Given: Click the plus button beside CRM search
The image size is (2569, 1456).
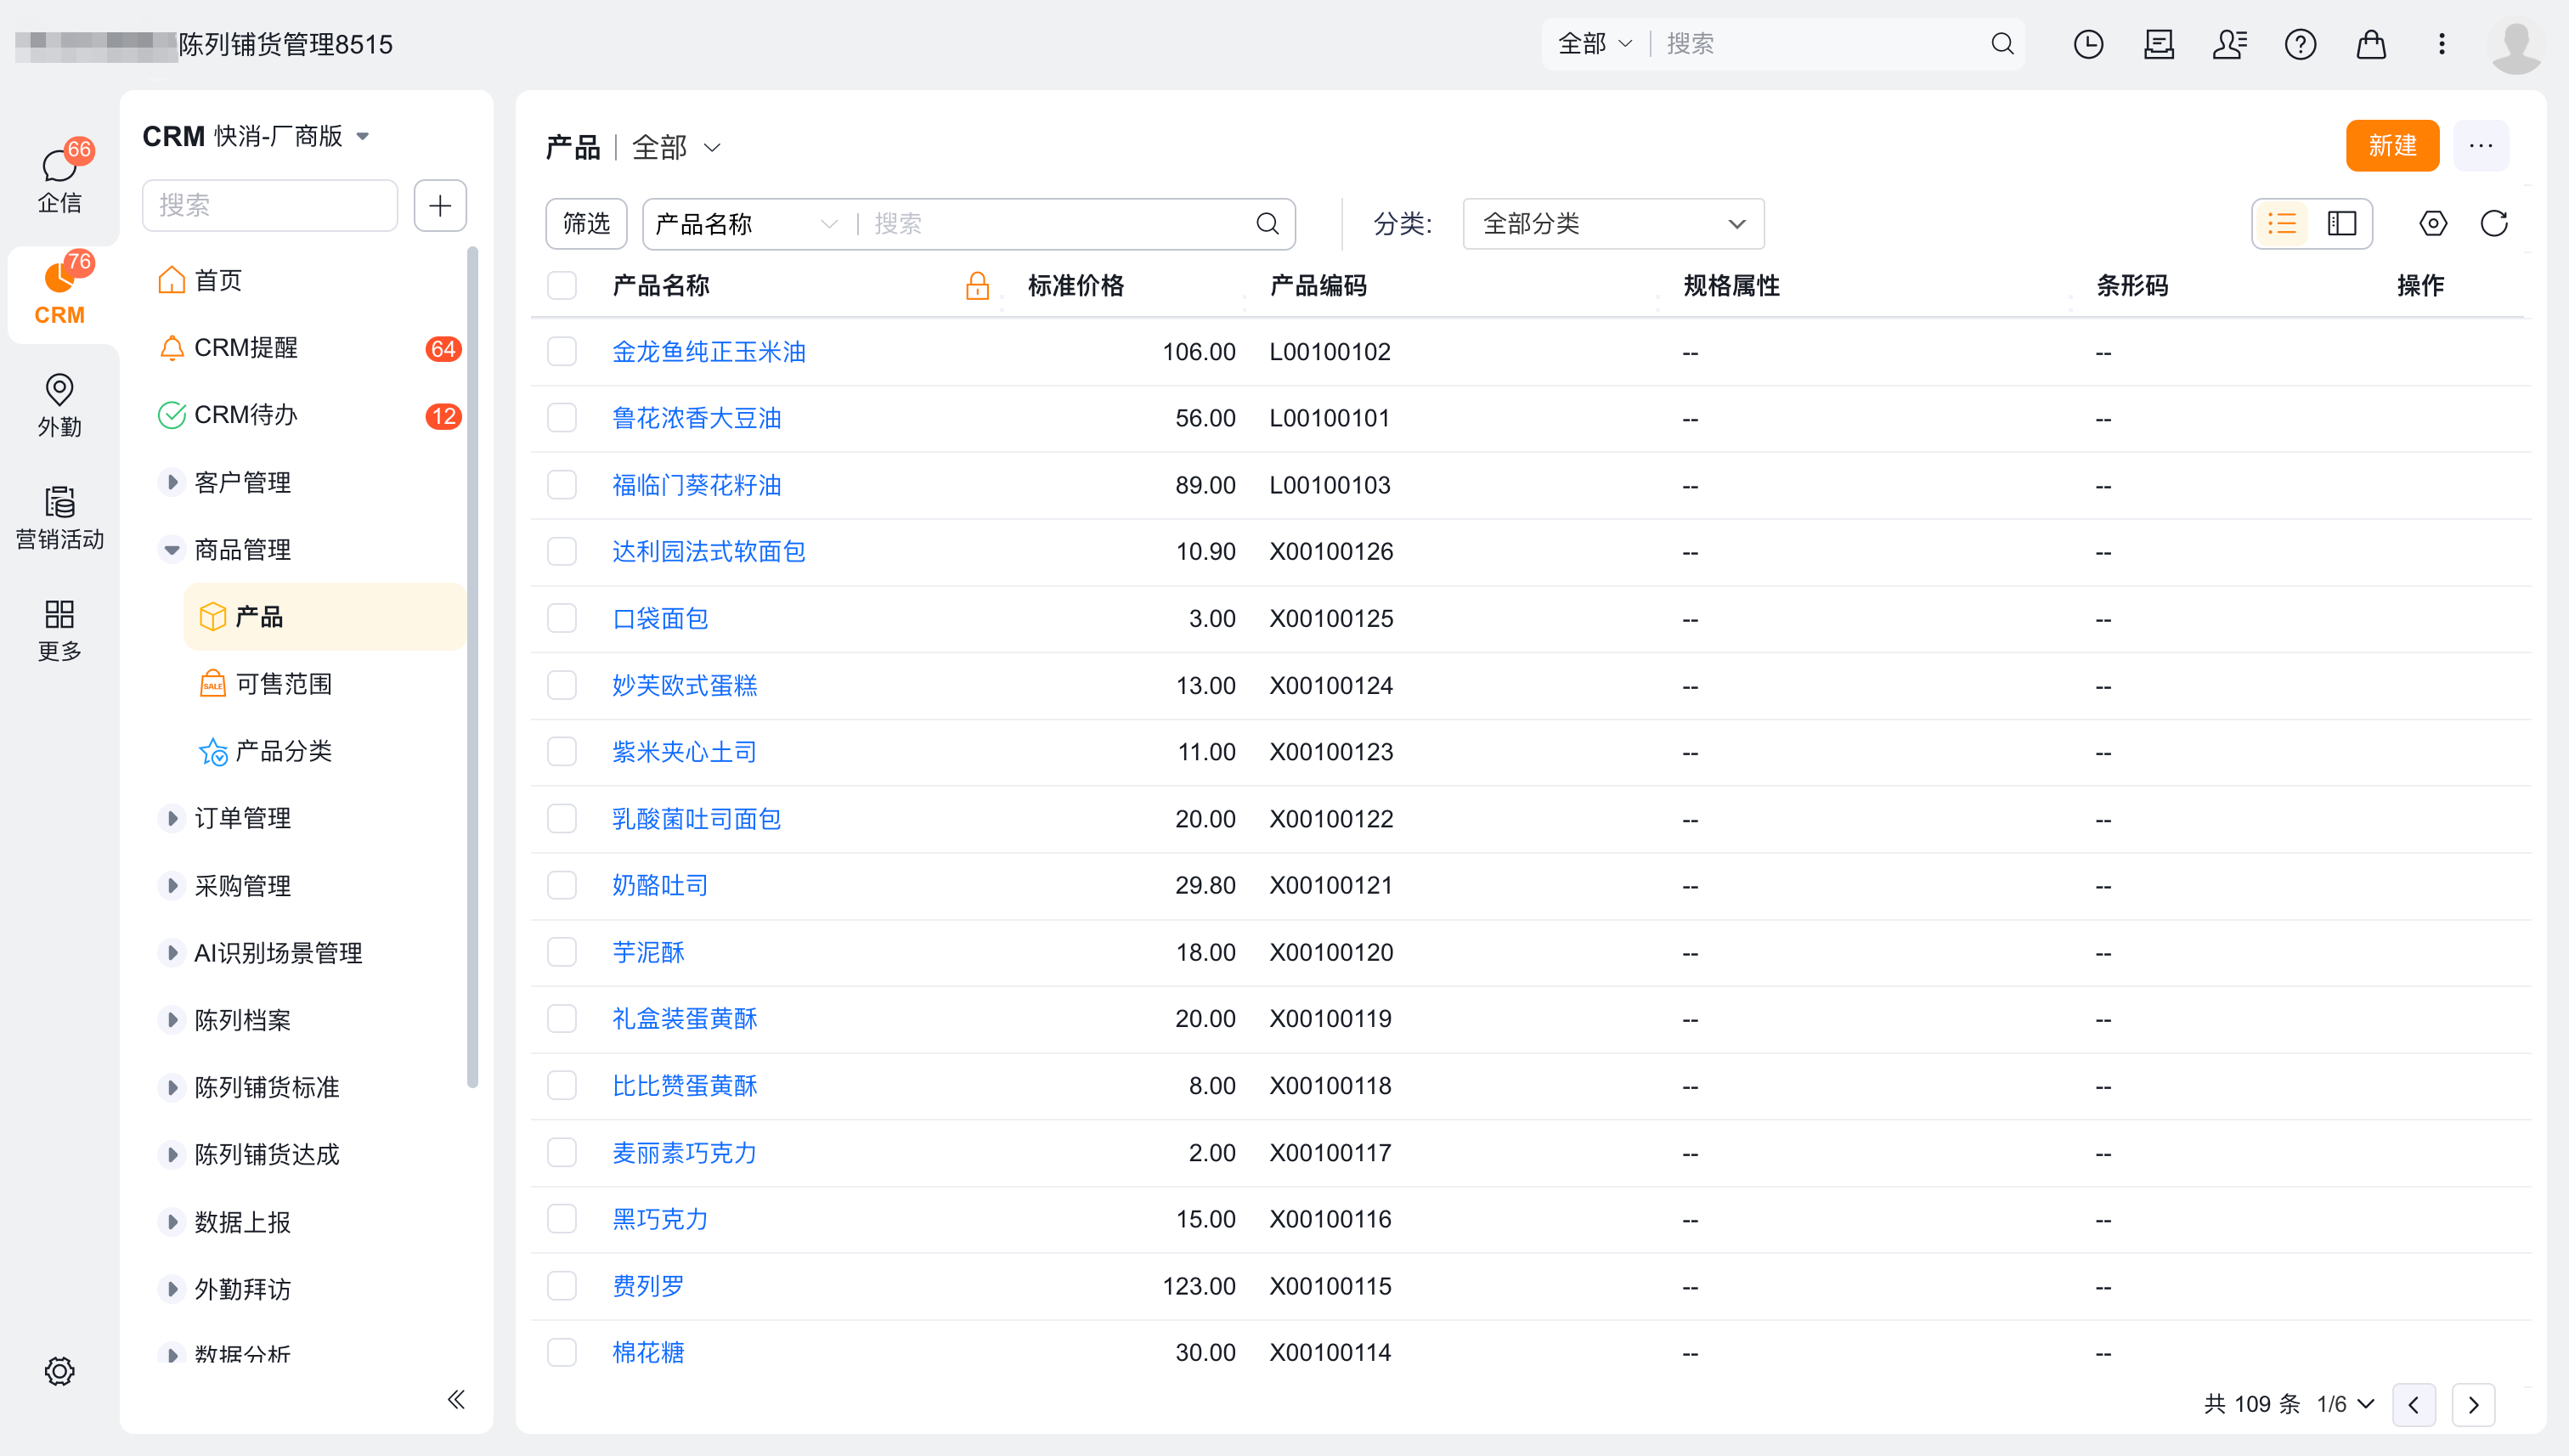Looking at the screenshot, I should pos(440,205).
